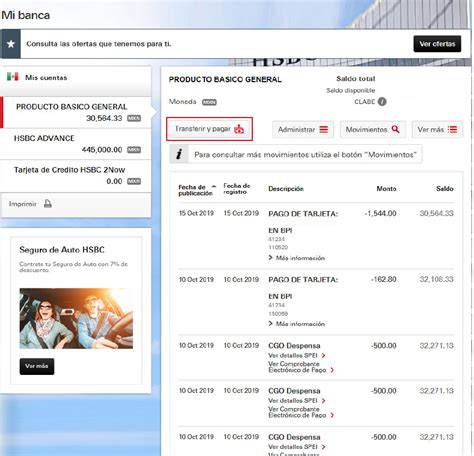Click balance 32,108.33
Screen dimensions: 474x456
coord(436,279)
